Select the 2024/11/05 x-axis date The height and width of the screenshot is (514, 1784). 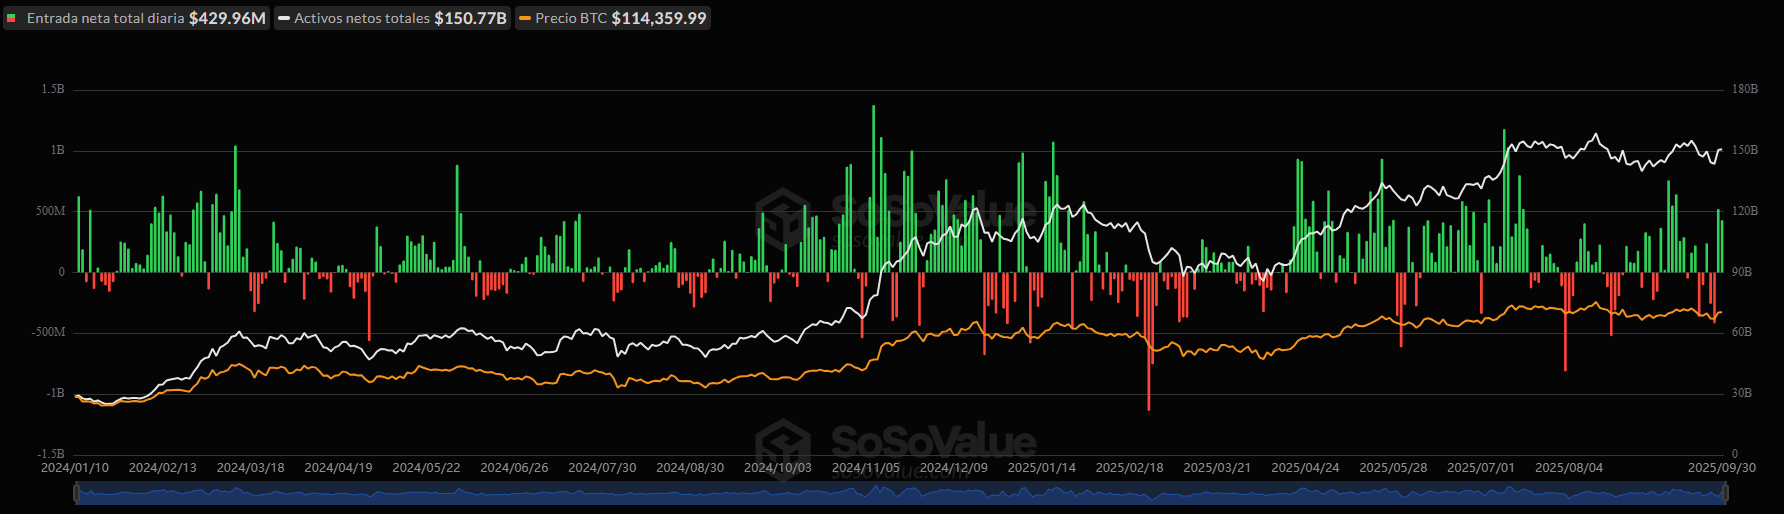865,468
